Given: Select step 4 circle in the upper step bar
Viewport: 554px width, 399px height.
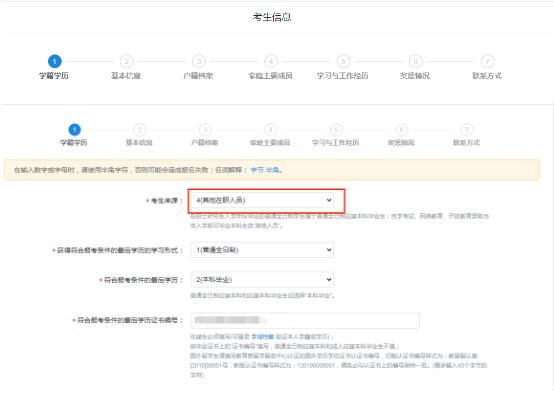Looking at the screenshot, I should point(271,61).
